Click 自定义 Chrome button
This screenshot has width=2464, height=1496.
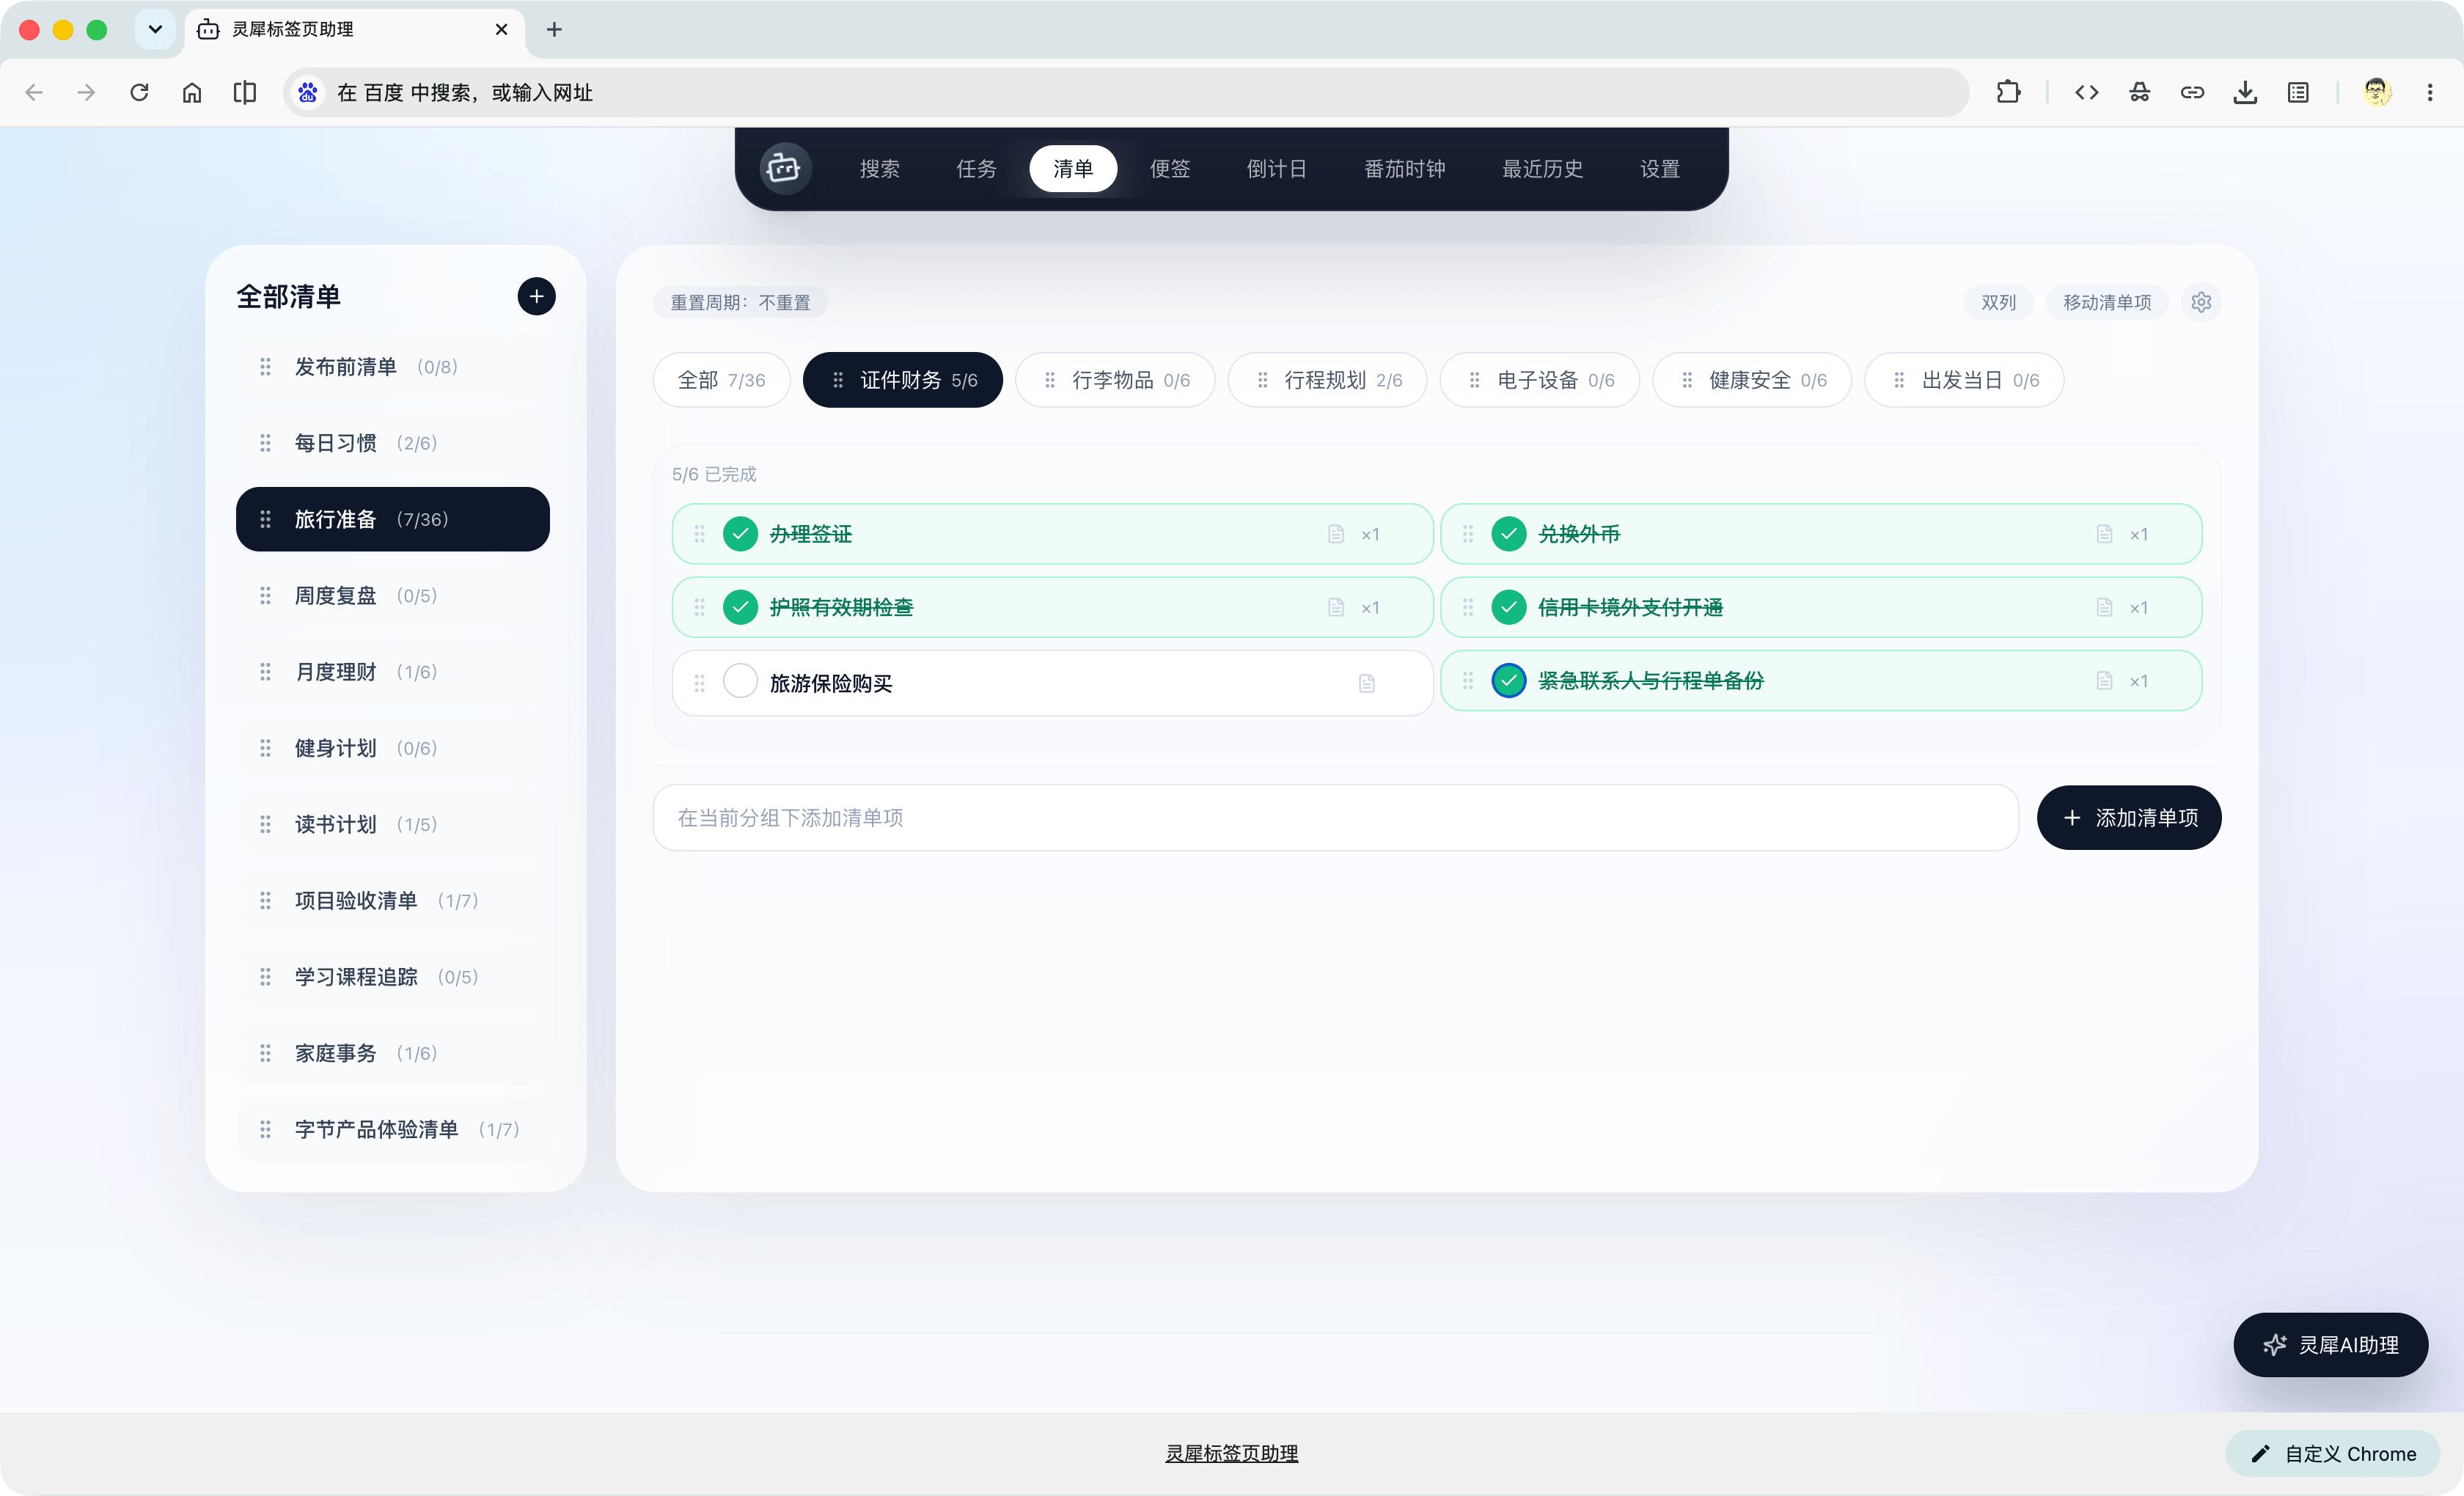[2333, 1454]
